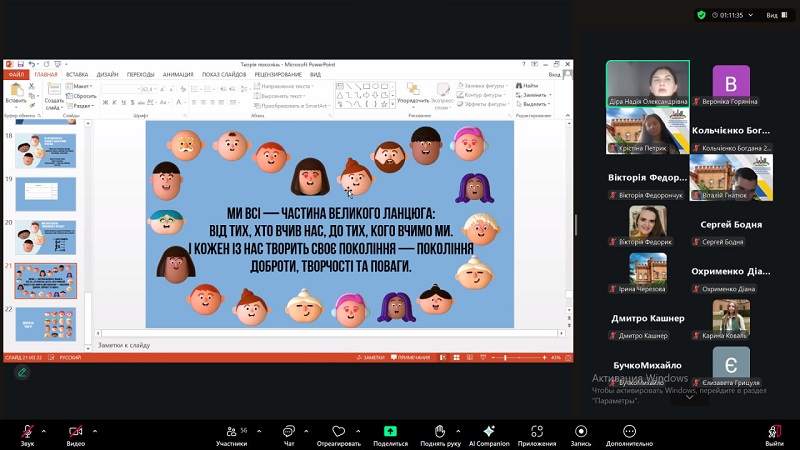
Task: Click the Отреагировать reactions heart icon
Action: [x=338, y=431]
